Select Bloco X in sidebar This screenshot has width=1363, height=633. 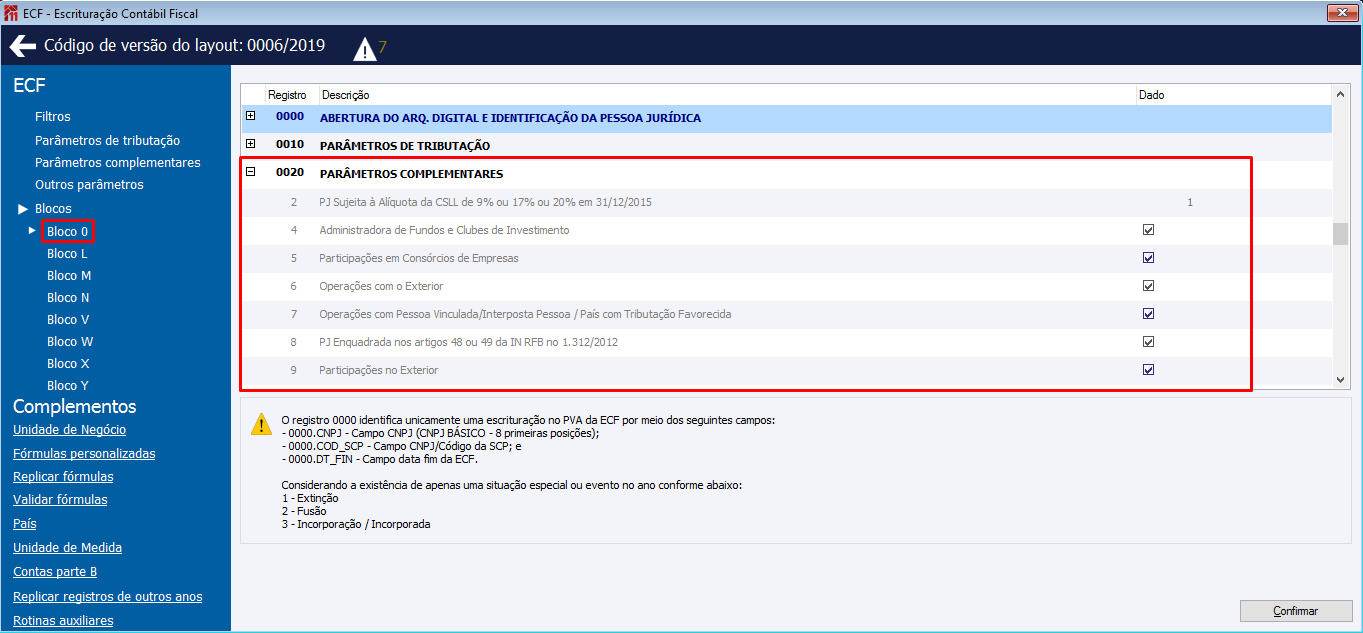68,364
